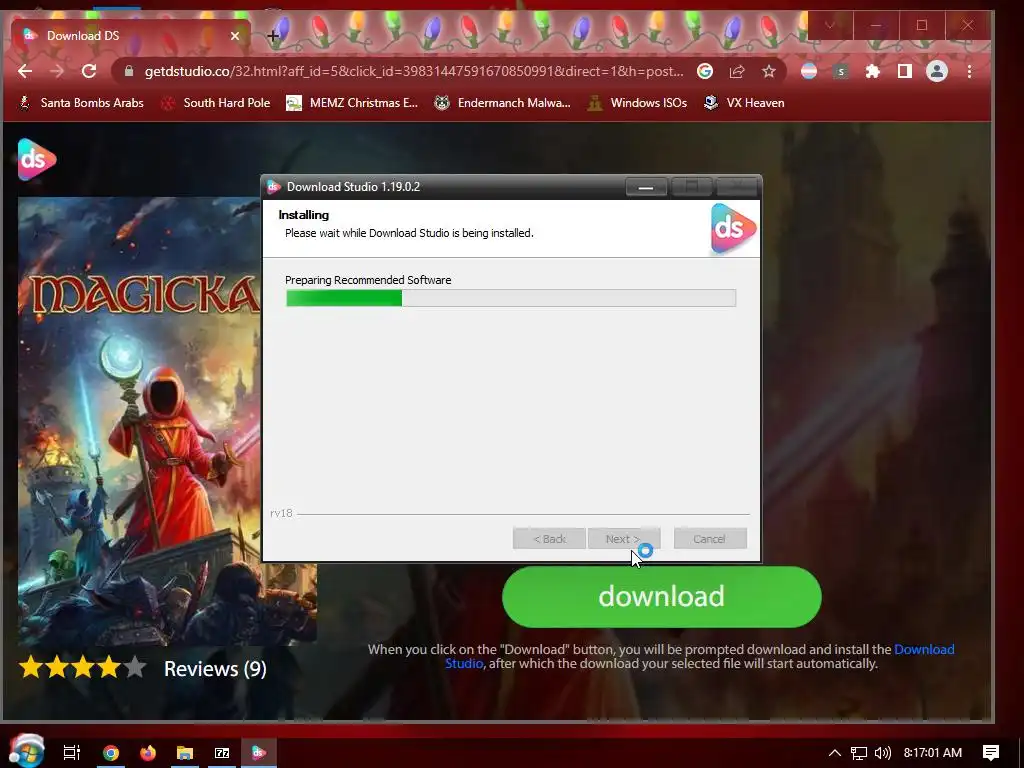Reload the page with refresh icon

(x=89, y=71)
